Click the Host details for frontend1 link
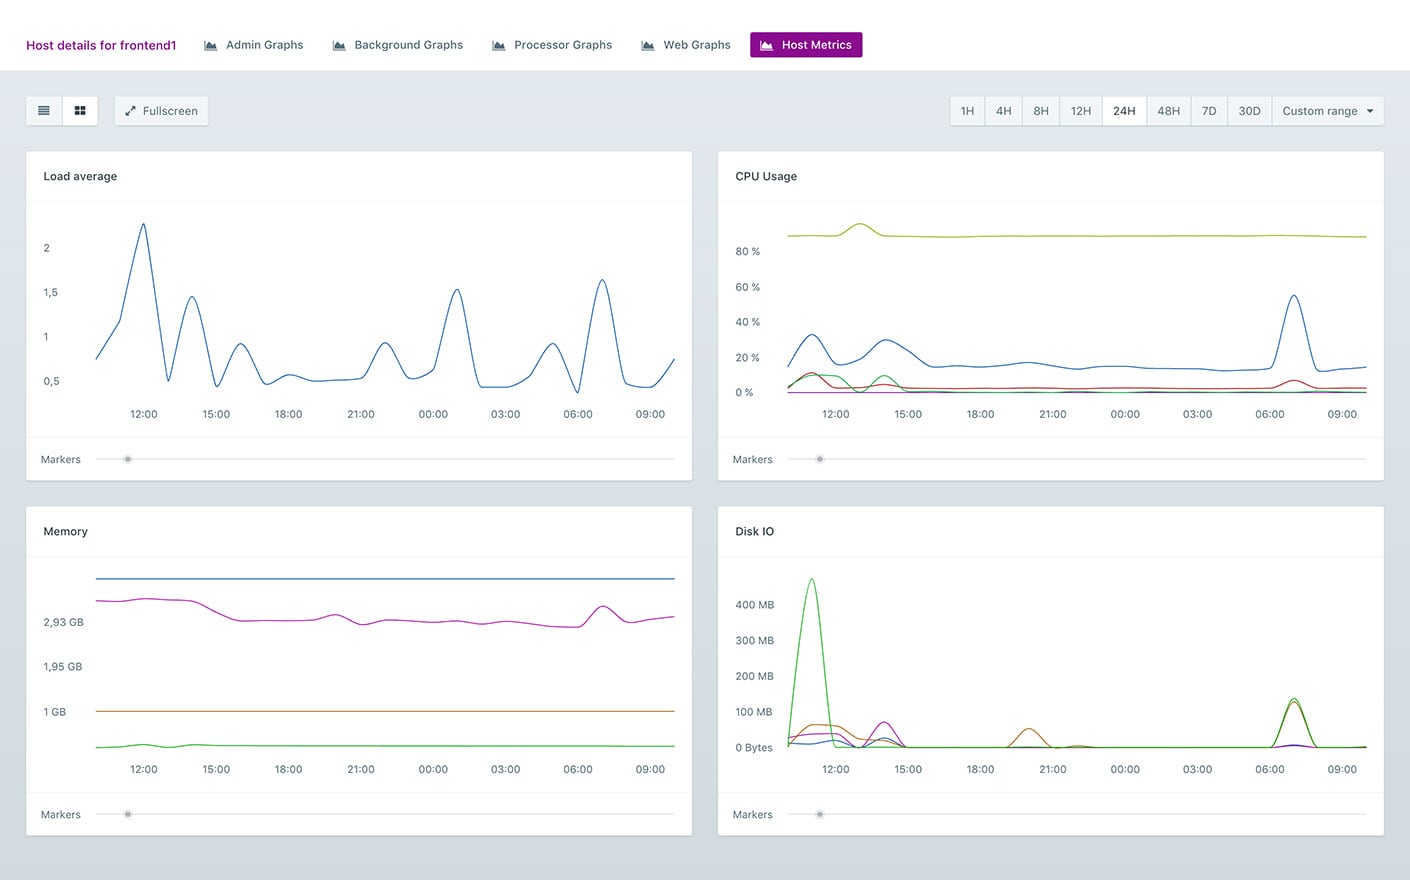 pos(101,45)
